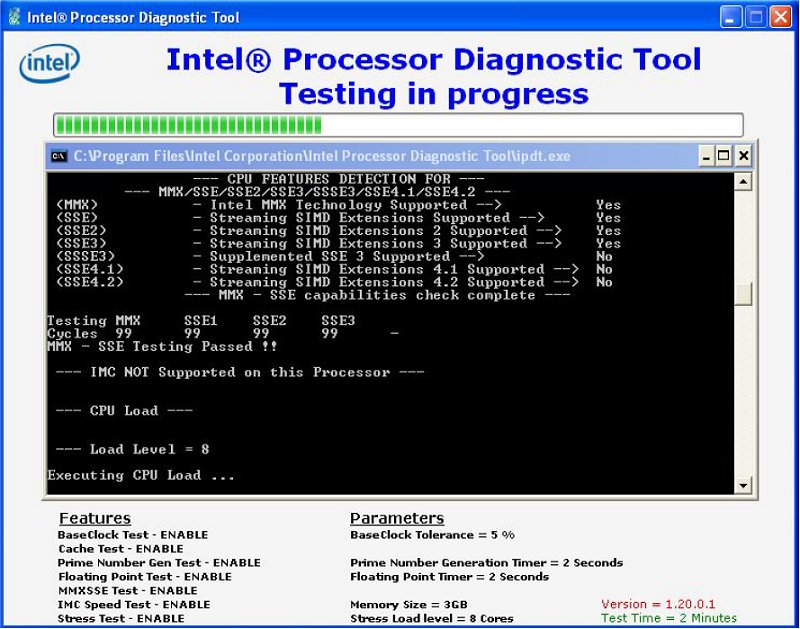Click "Cache Test - ENABLE" text
Screen dimensions: 800x629
[121, 549]
